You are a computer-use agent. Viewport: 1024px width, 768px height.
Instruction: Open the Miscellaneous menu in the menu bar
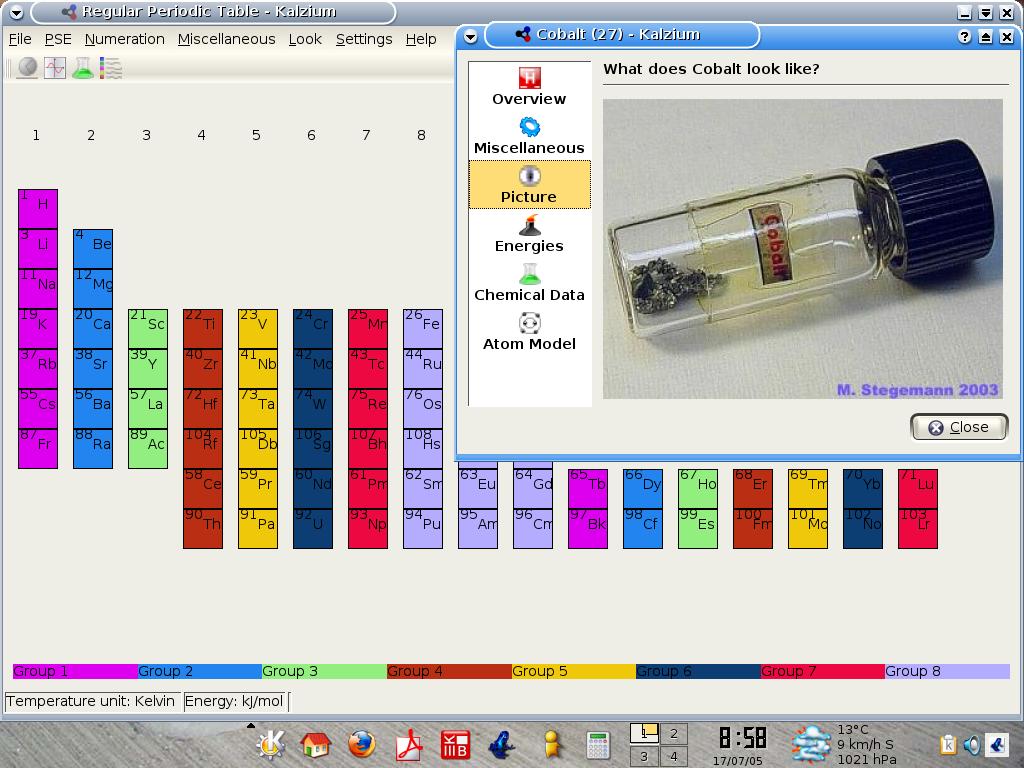(227, 39)
